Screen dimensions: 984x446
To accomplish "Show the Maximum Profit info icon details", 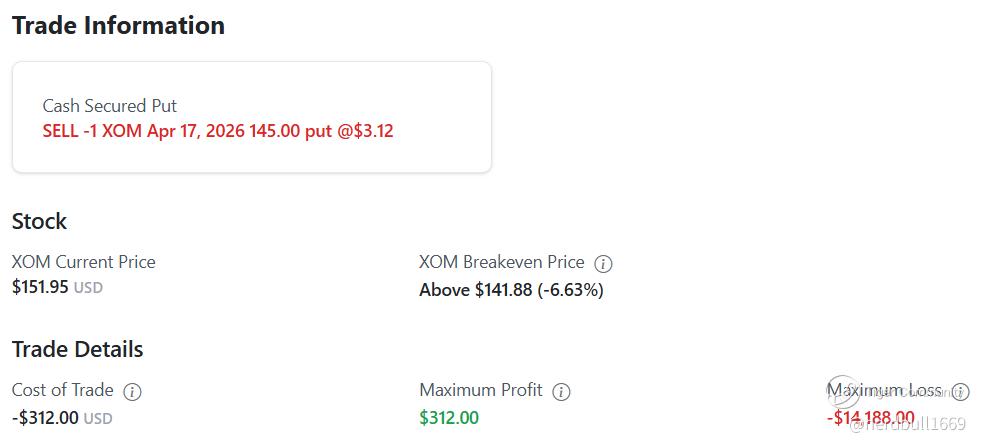I will pyautogui.click(x=561, y=391).
